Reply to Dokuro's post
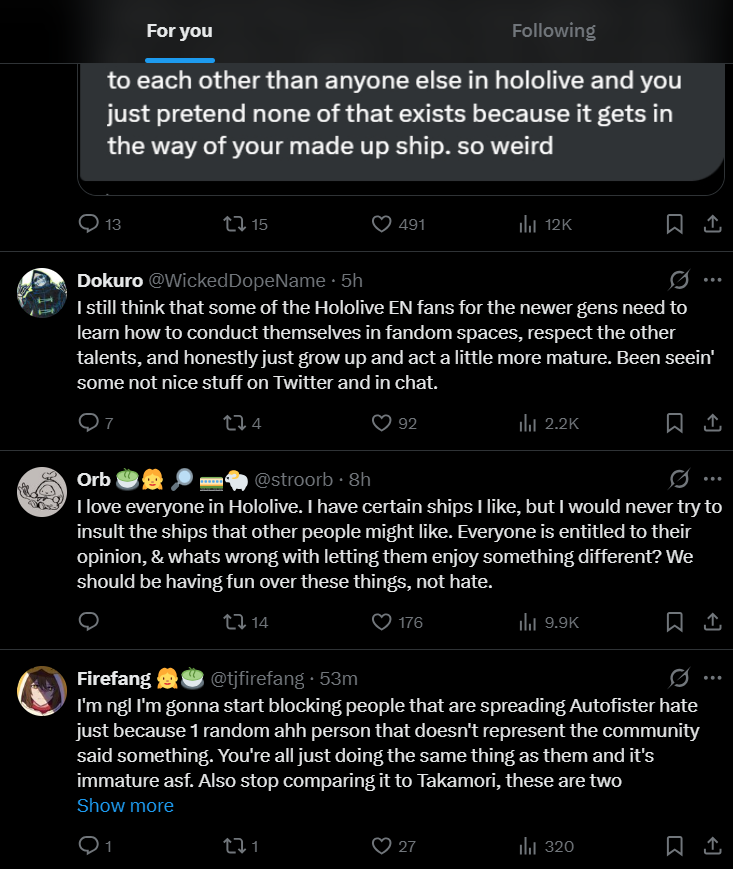This screenshot has width=733, height=869. pyautogui.click(x=88, y=423)
